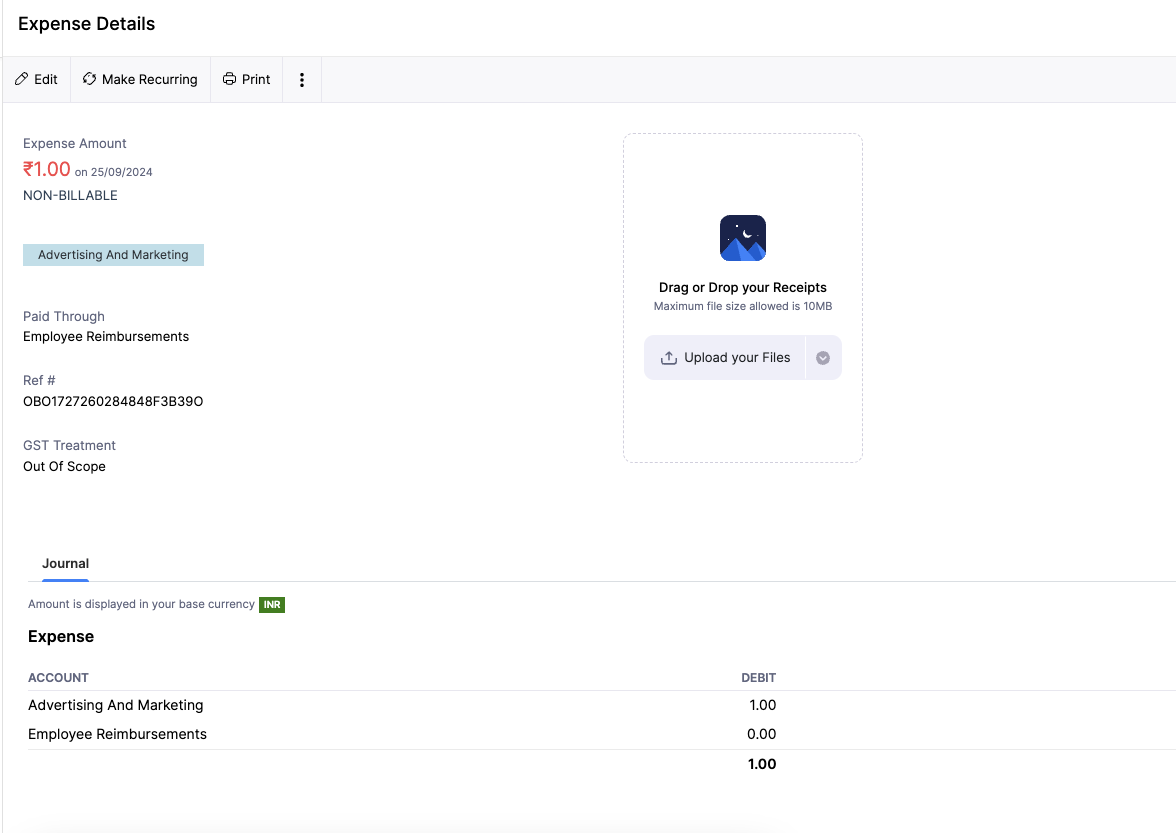Select the Ref number OBO1727260284848F3B39O
The width and height of the screenshot is (1176, 833).
(x=113, y=401)
